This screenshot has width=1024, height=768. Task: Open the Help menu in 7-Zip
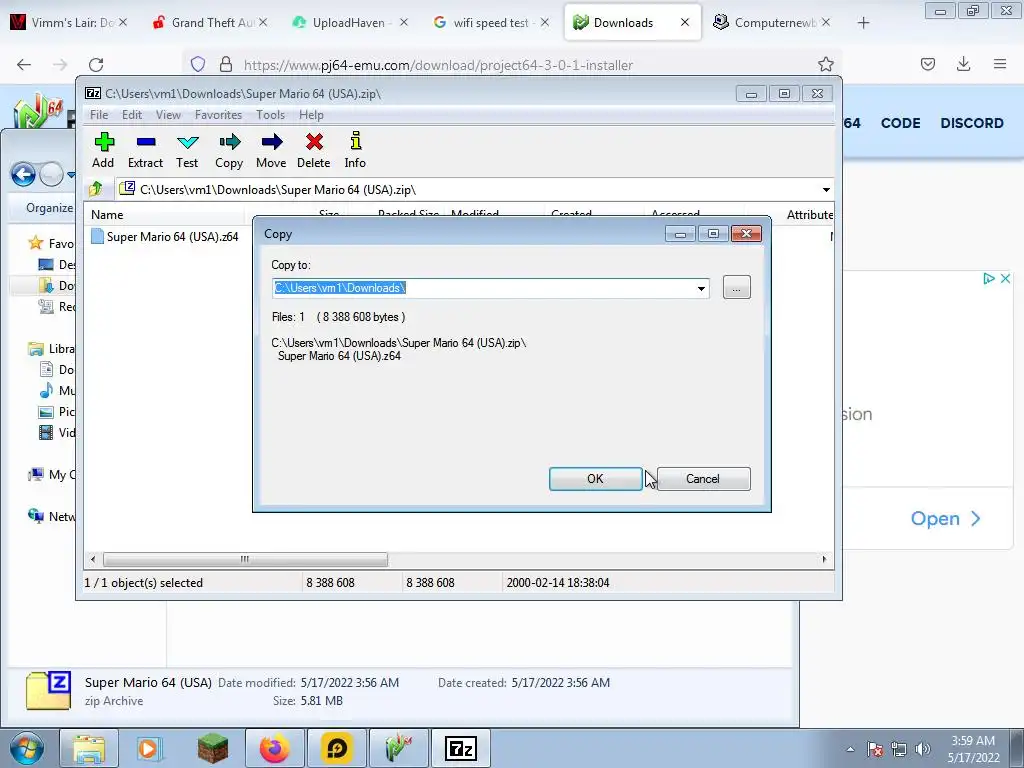click(312, 115)
